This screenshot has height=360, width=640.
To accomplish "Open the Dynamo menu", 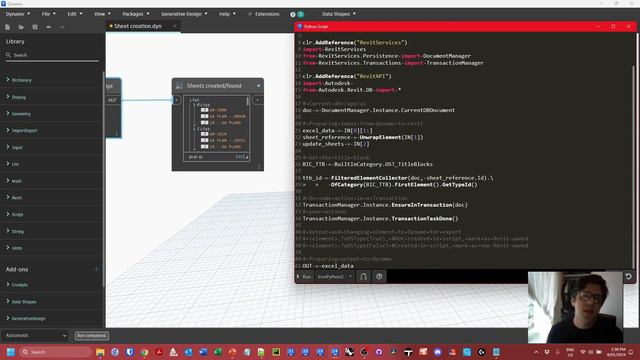I will pyautogui.click(x=18, y=14).
